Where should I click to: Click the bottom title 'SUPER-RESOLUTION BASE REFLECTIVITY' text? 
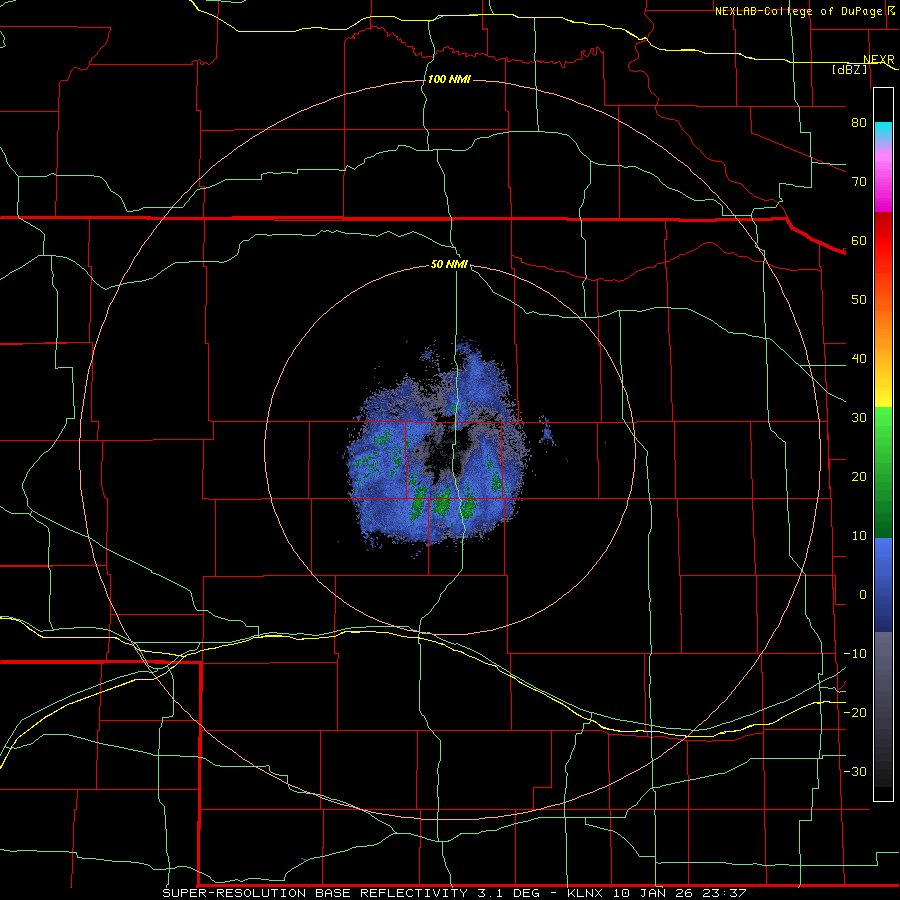315,893
